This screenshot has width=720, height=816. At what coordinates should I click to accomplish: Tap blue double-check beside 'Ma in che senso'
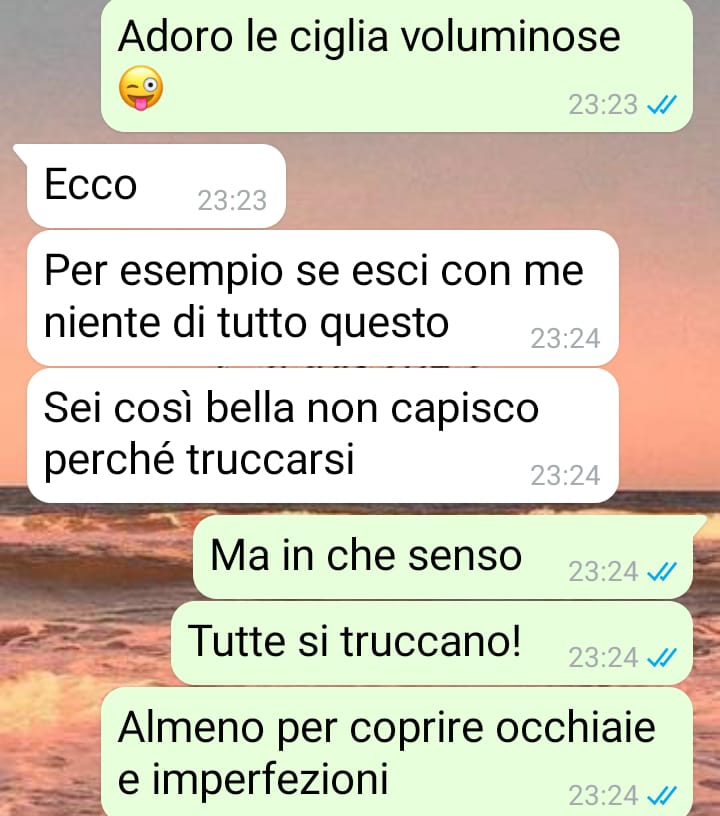(x=661, y=571)
